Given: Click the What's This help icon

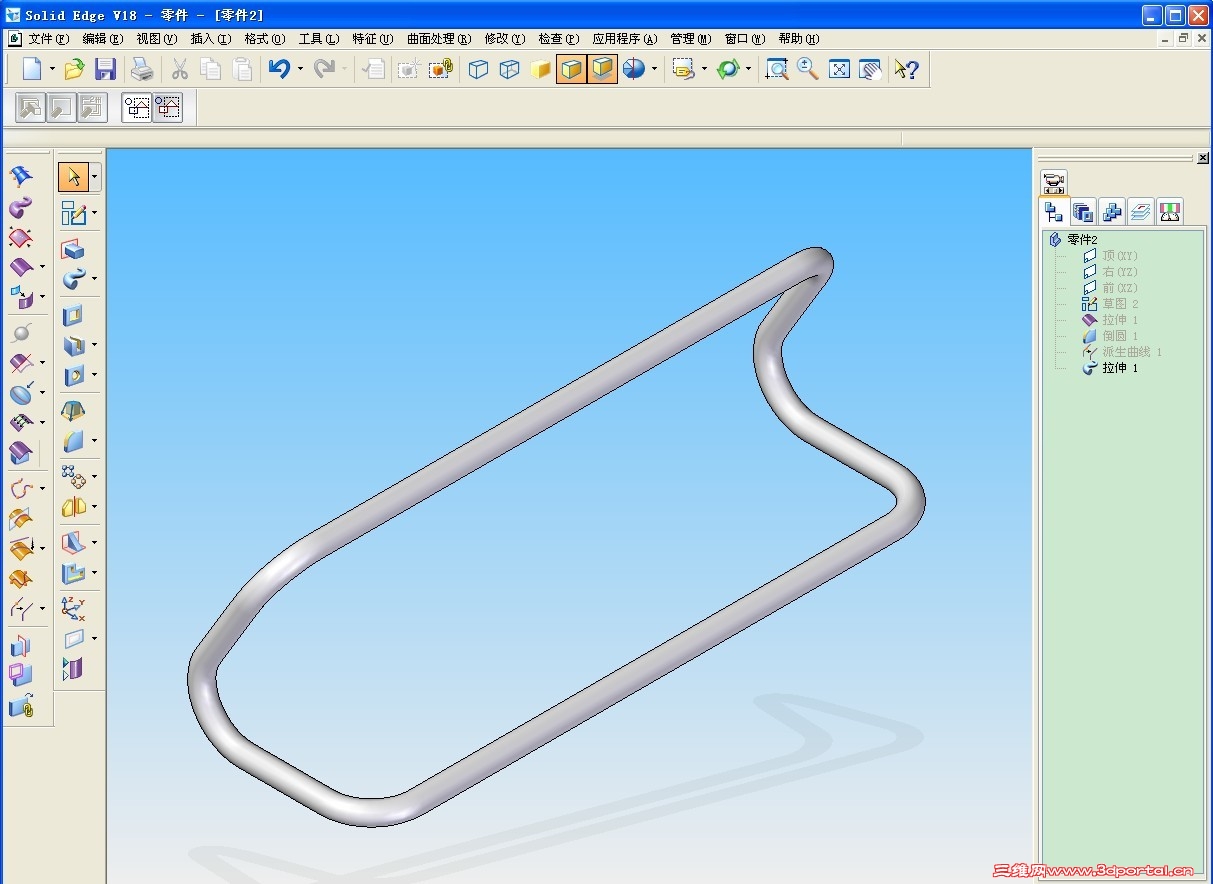Looking at the screenshot, I should [x=907, y=69].
